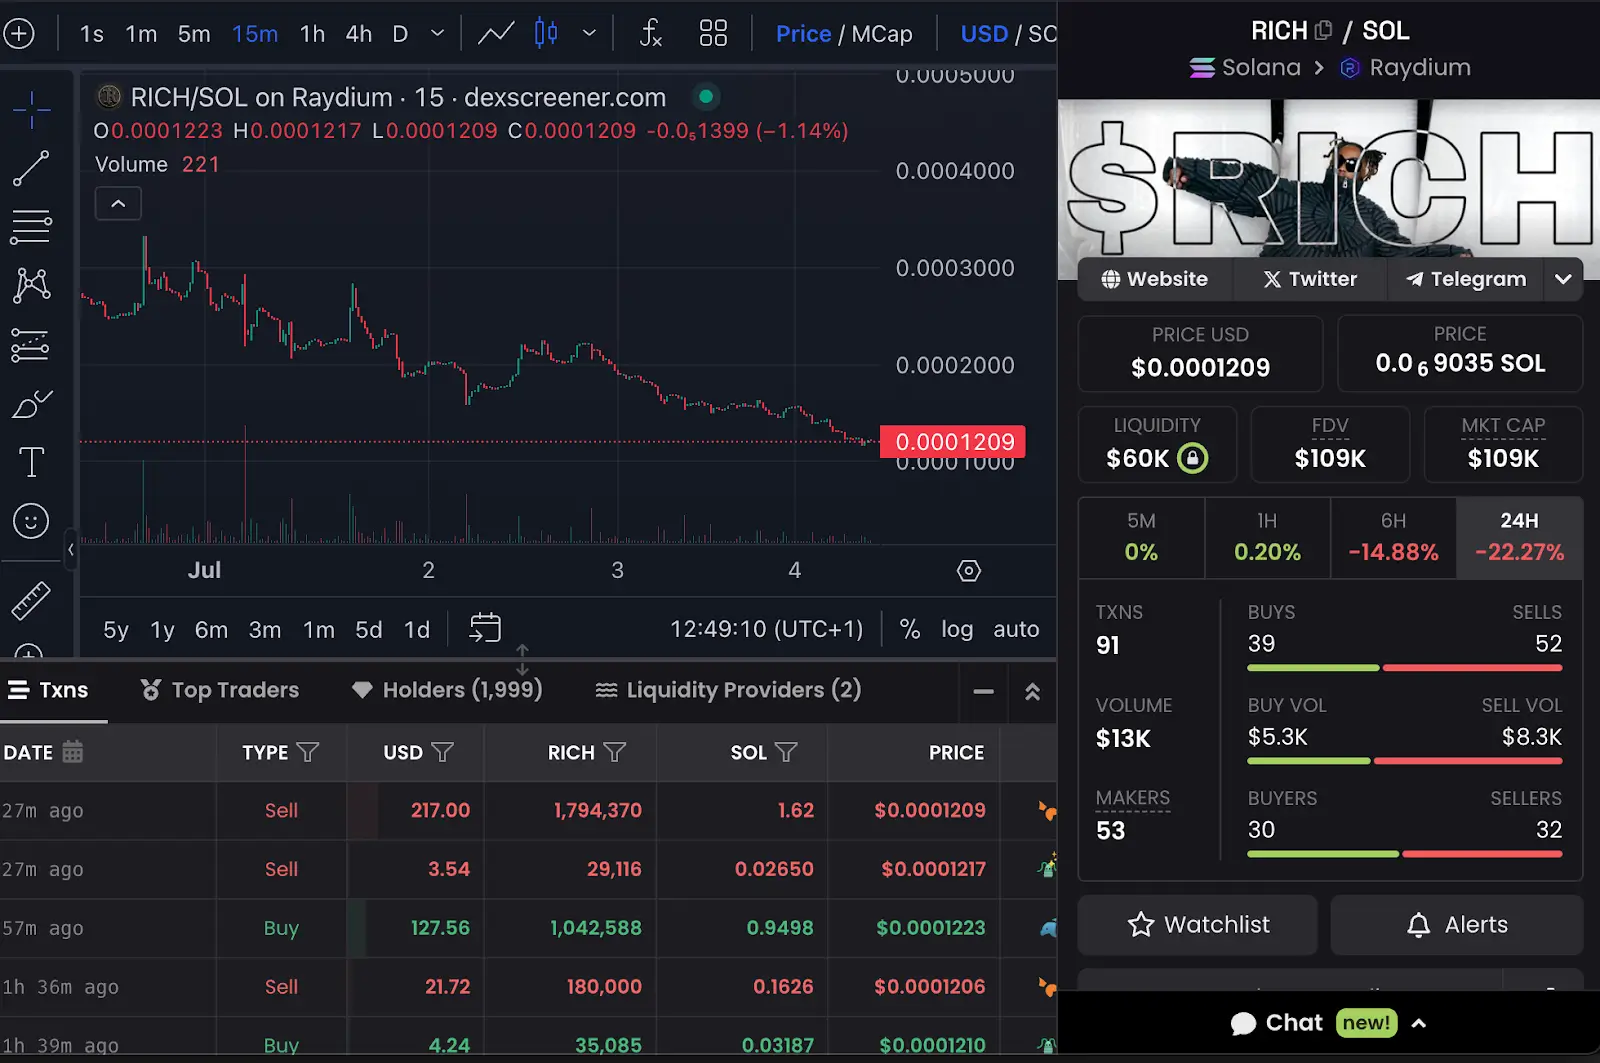Set chart range to 5d
1600x1063 pixels.
click(x=369, y=629)
